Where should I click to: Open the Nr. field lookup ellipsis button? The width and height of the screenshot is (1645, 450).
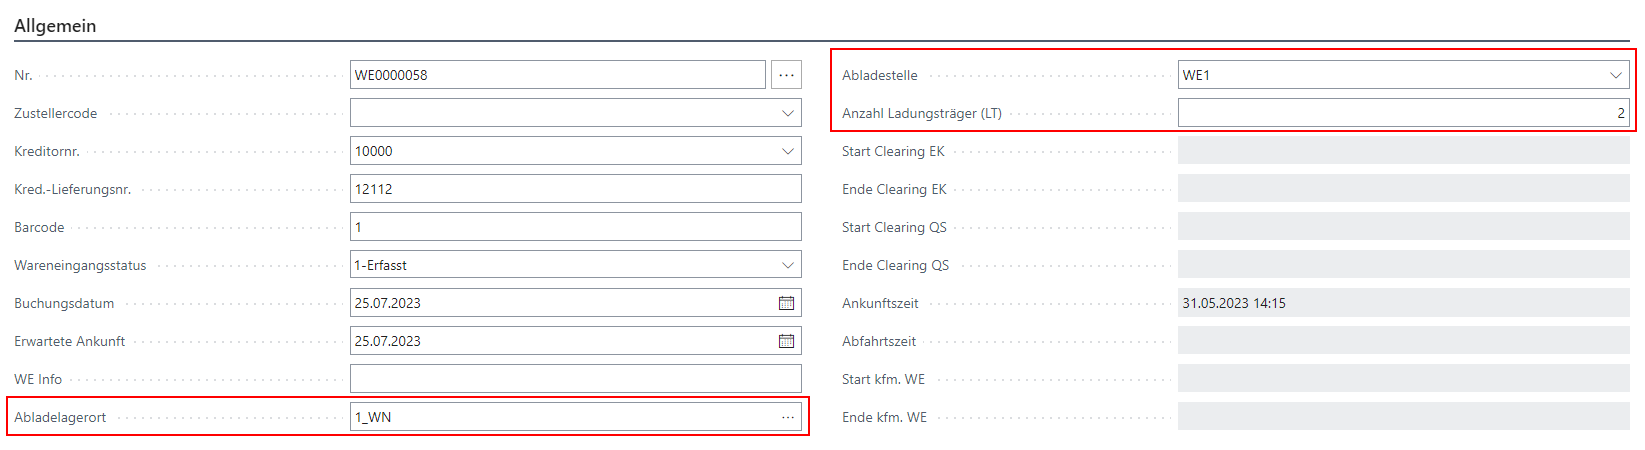[x=786, y=75]
